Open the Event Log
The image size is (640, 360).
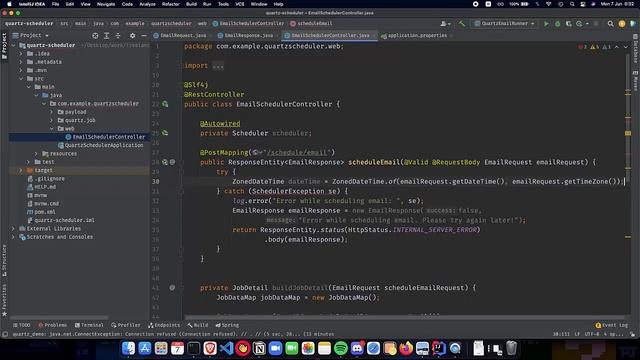612,325
